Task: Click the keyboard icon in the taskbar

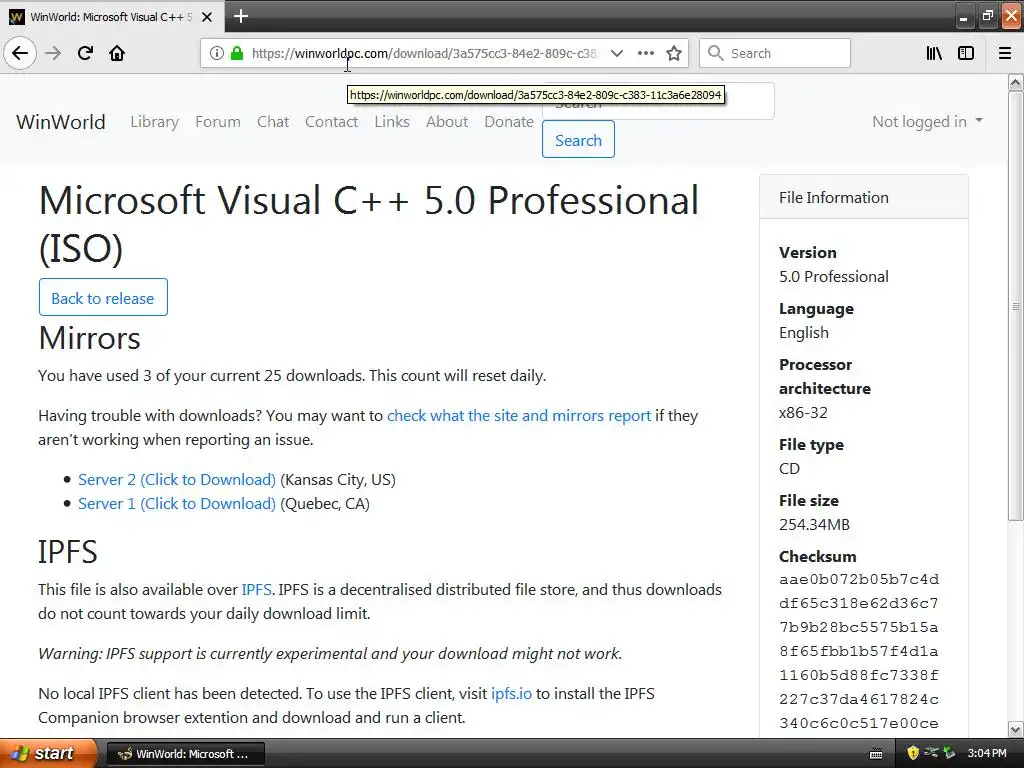Action: pyautogui.click(x=876, y=754)
